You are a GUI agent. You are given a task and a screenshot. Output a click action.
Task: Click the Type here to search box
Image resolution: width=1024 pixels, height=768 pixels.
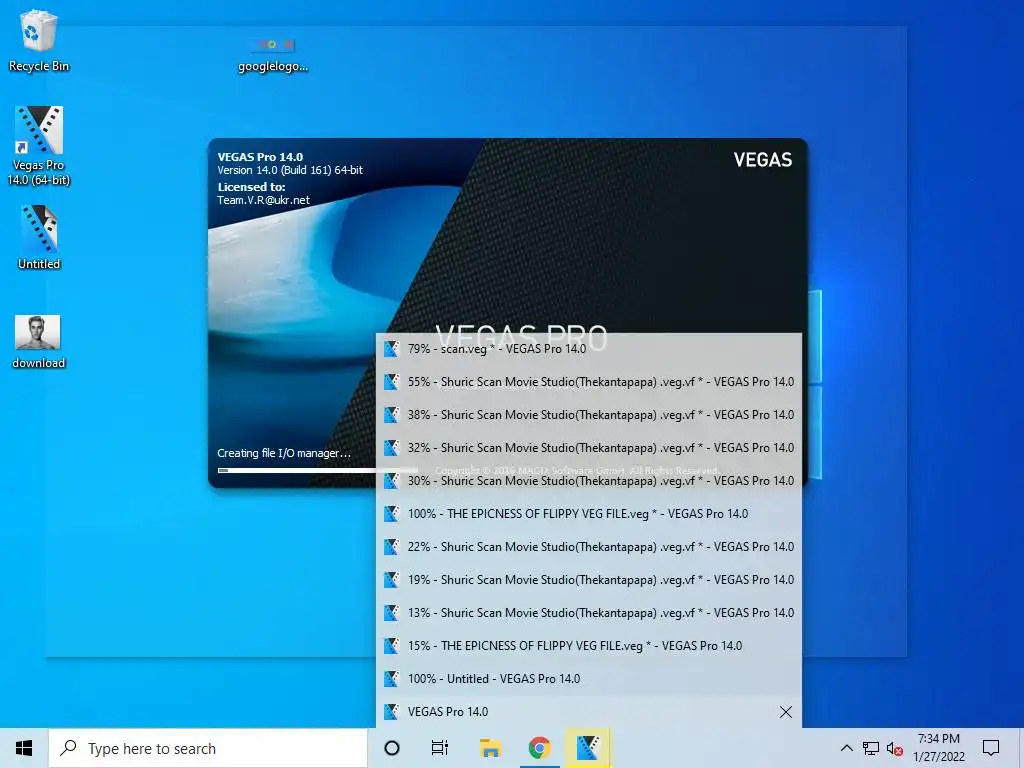pos(208,748)
